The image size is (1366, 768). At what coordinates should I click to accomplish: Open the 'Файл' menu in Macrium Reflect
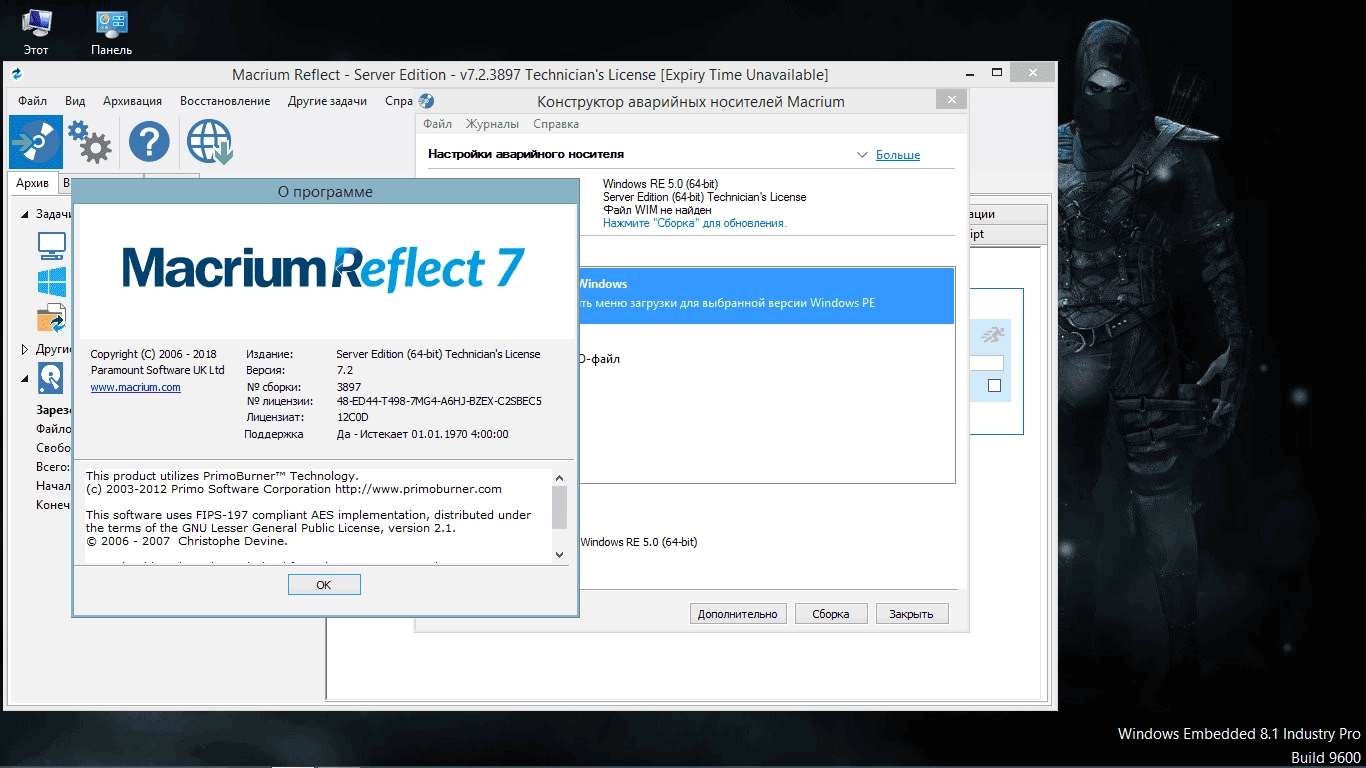(x=32, y=101)
